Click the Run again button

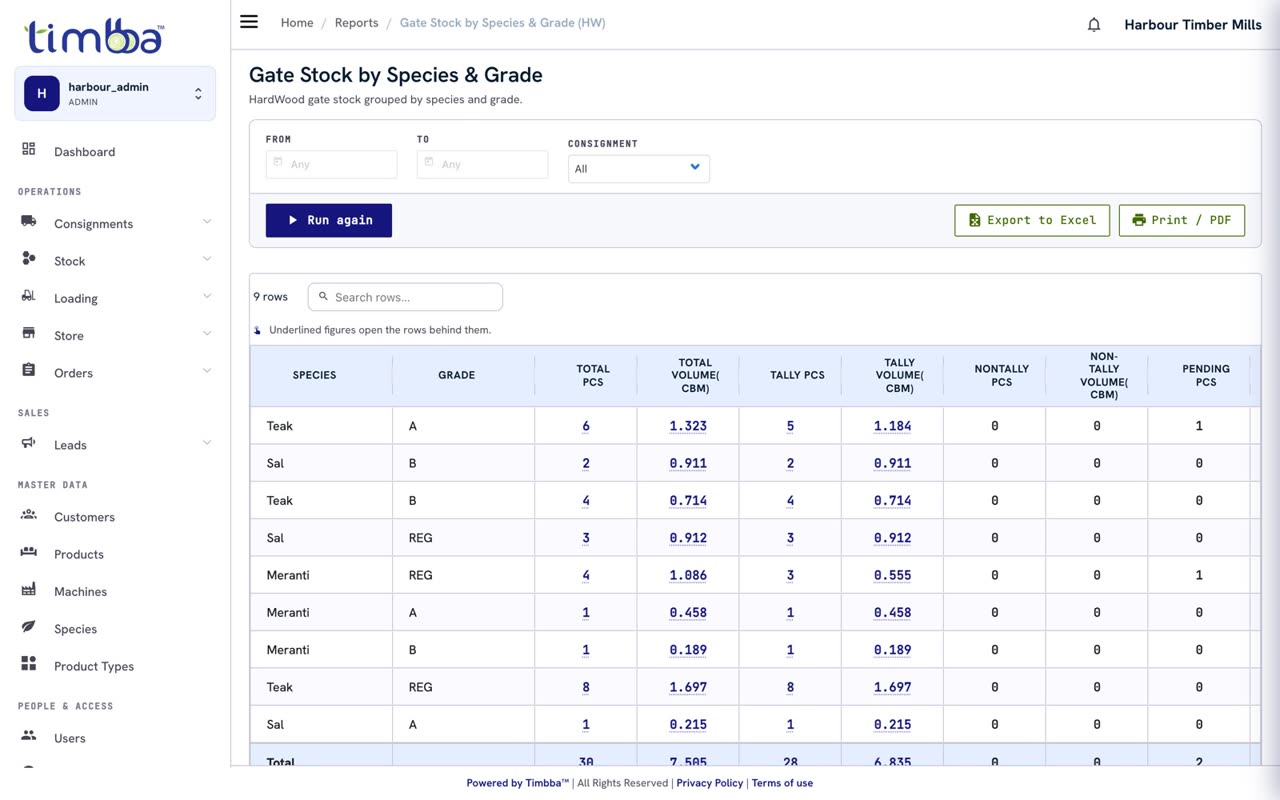tap(329, 220)
